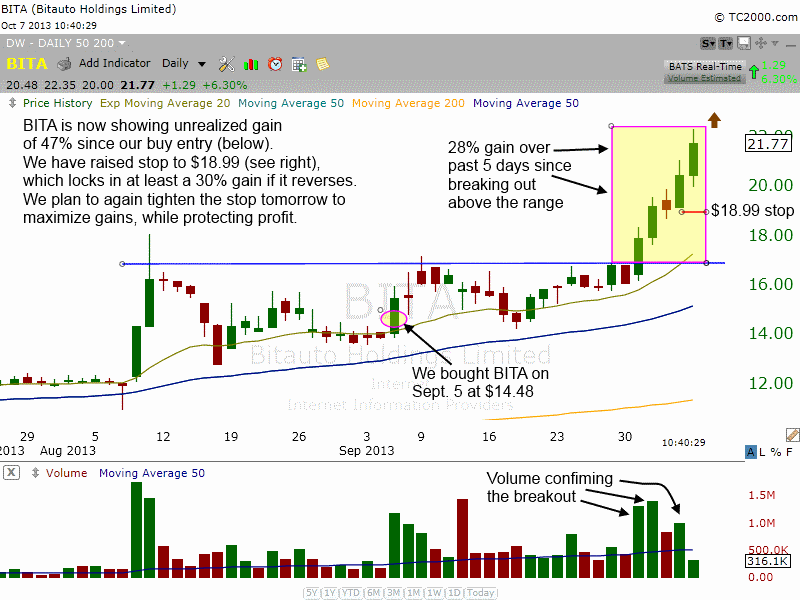800x600 pixels.
Task: Set chart range to 1D
Action: 454,593
